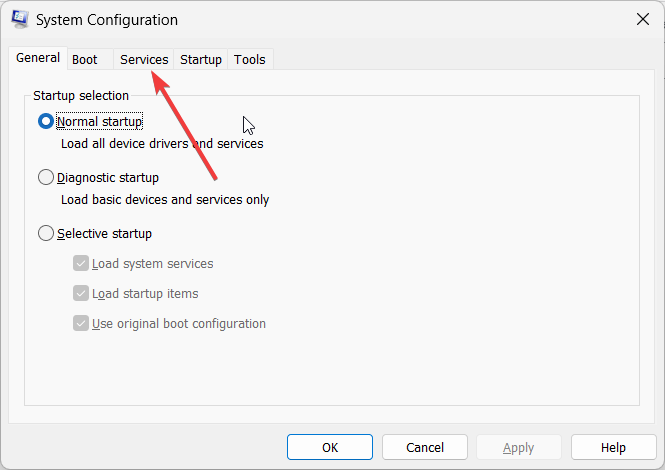
Task: Toggle the Load startup items checkbox
Action: [81, 294]
